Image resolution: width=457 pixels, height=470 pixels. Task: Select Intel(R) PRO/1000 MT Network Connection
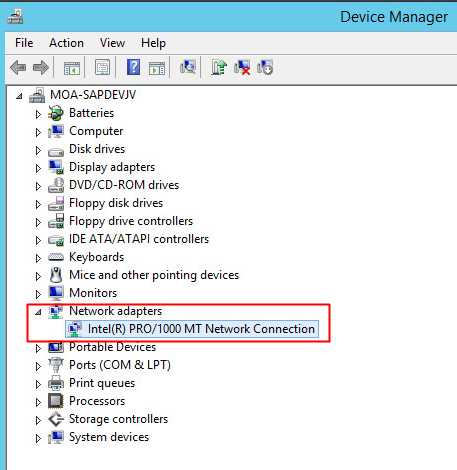click(x=192, y=329)
